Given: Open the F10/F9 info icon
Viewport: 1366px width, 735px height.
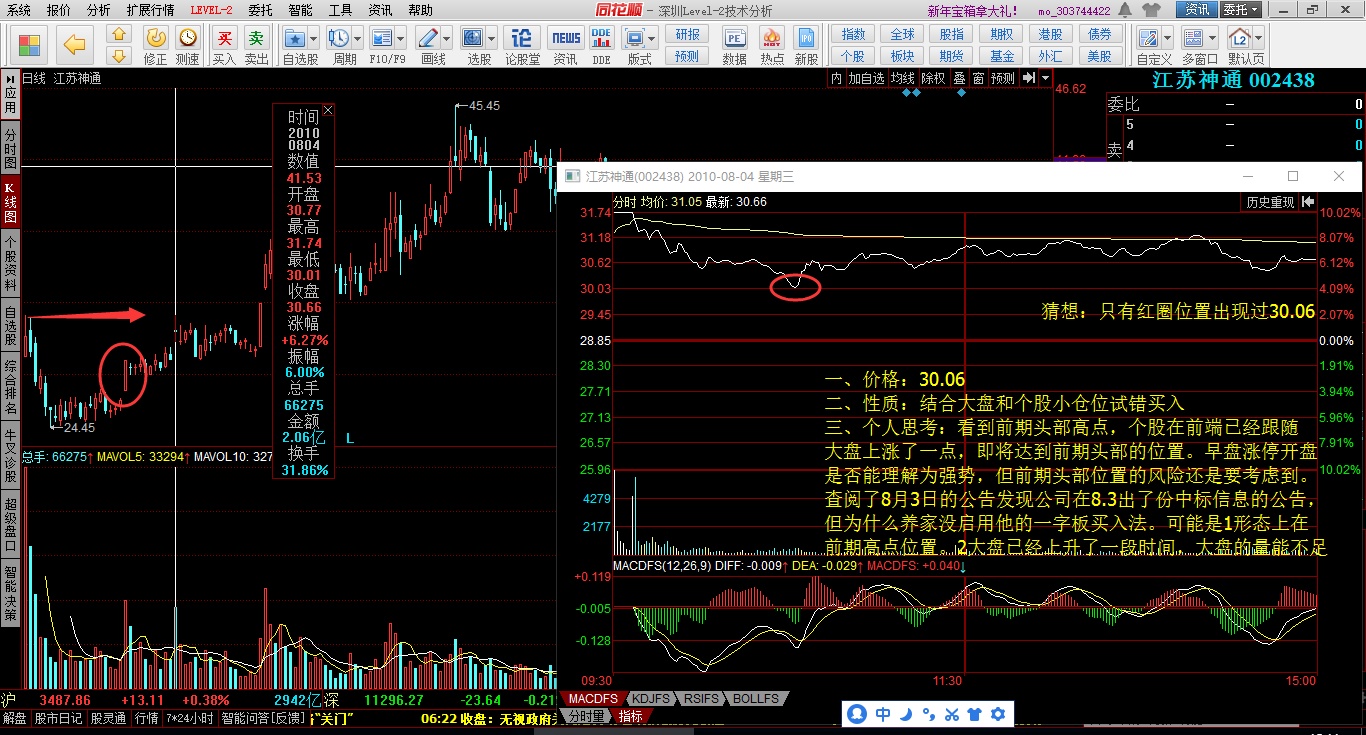Looking at the screenshot, I should click(381, 38).
